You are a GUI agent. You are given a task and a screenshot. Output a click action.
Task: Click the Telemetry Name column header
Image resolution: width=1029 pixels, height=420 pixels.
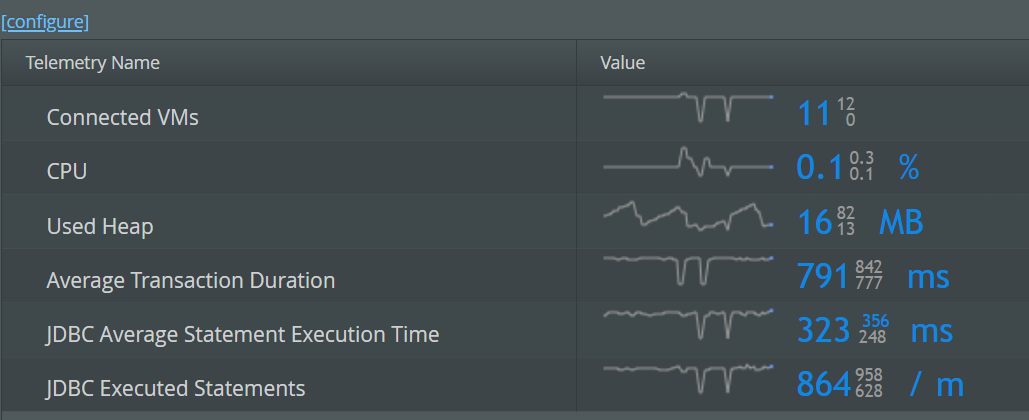coord(92,63)
